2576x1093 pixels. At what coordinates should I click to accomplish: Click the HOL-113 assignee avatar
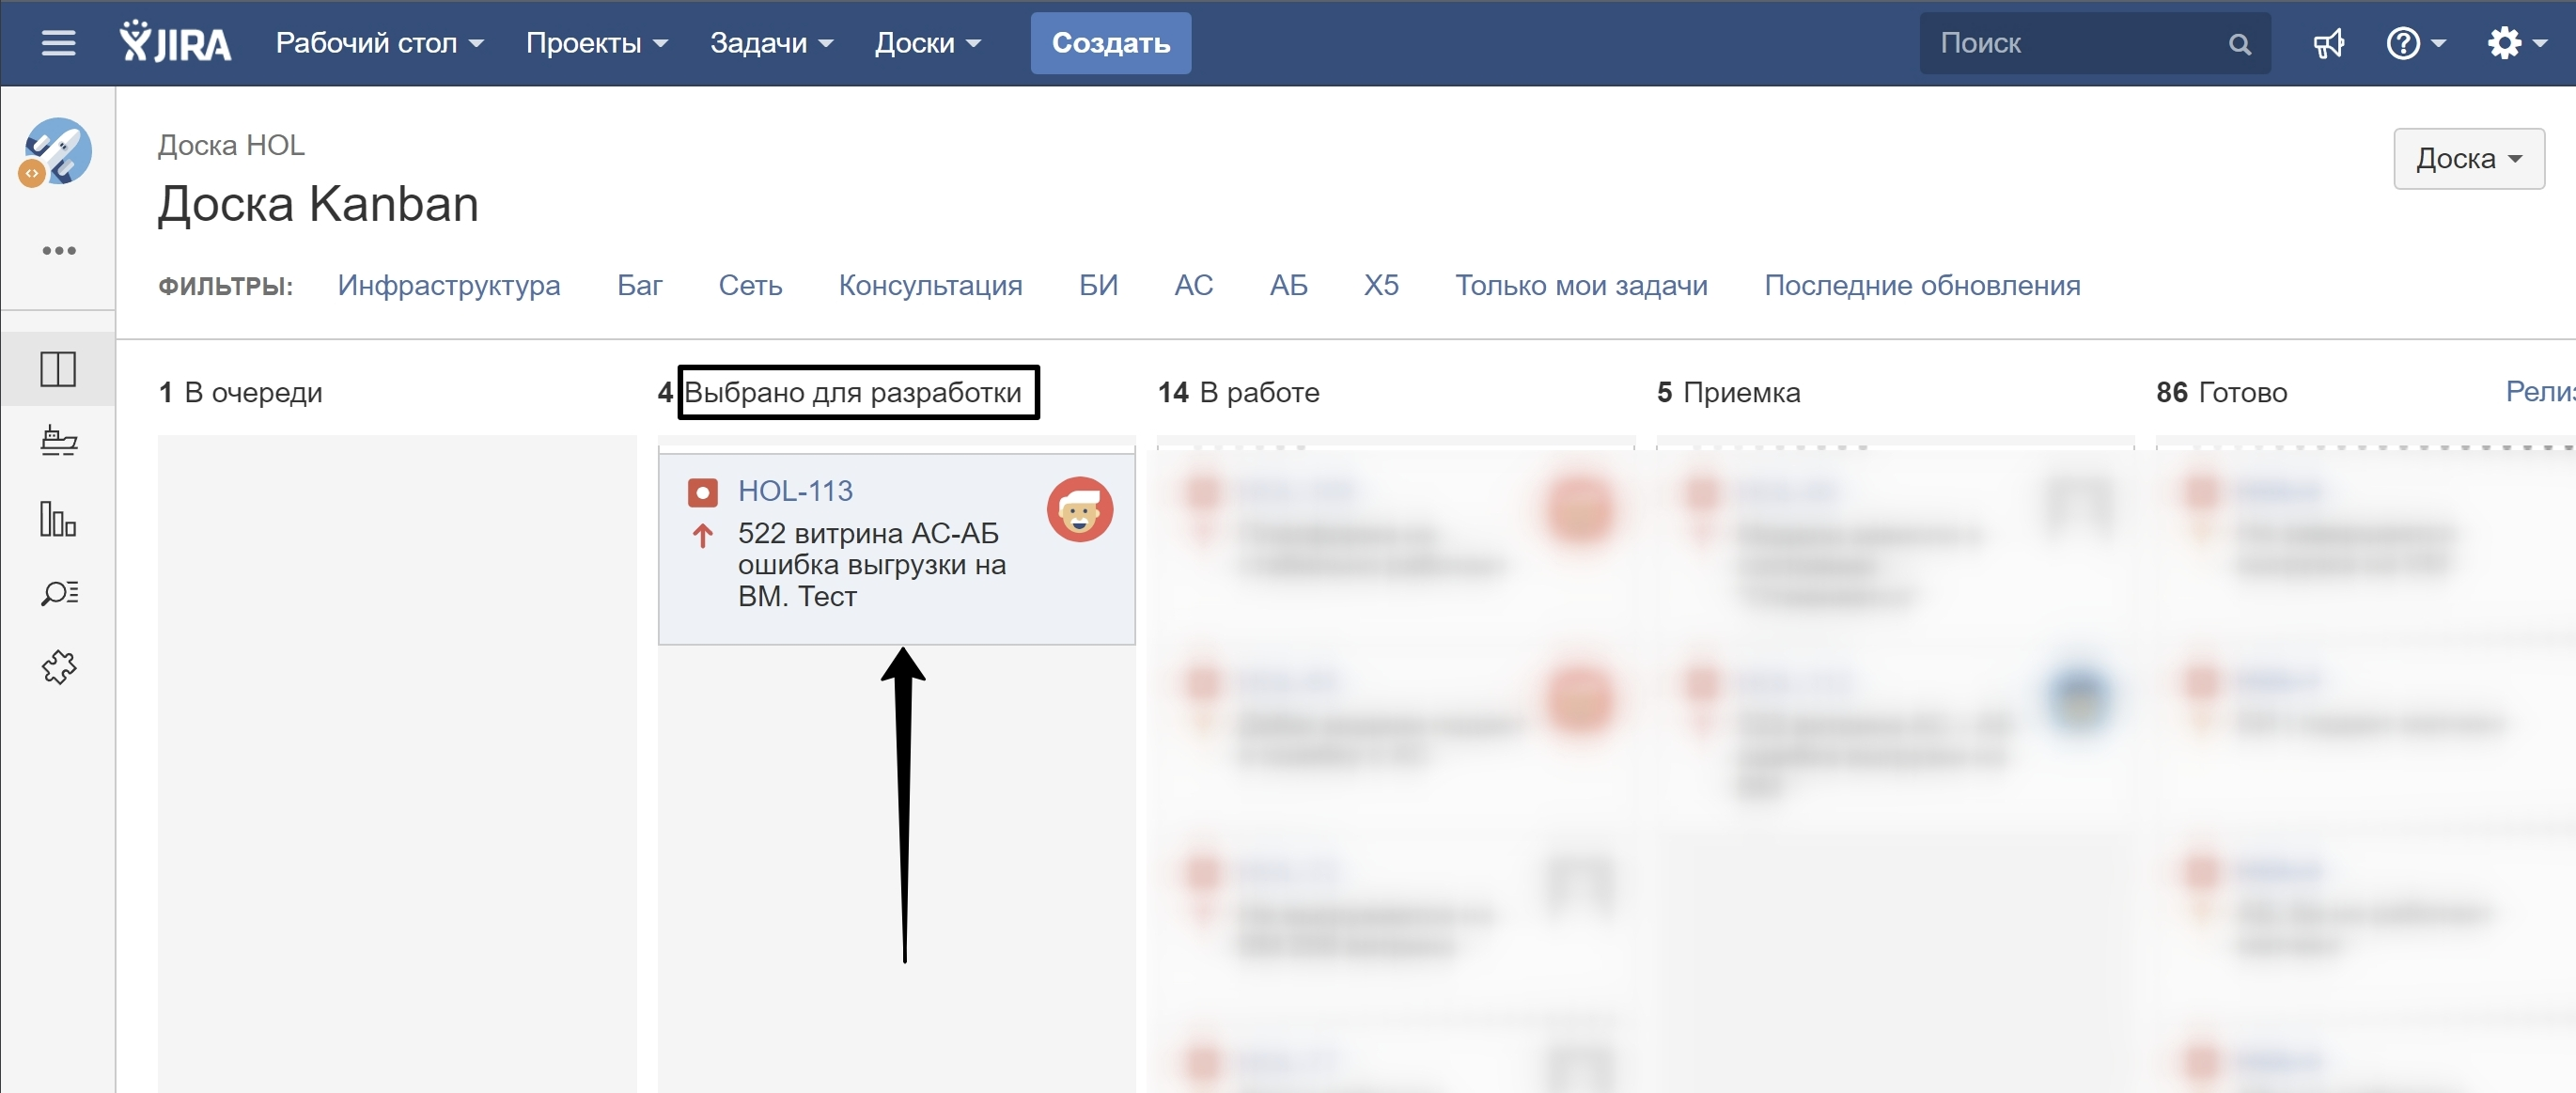pyautogui.click(x=1080, y=510)
